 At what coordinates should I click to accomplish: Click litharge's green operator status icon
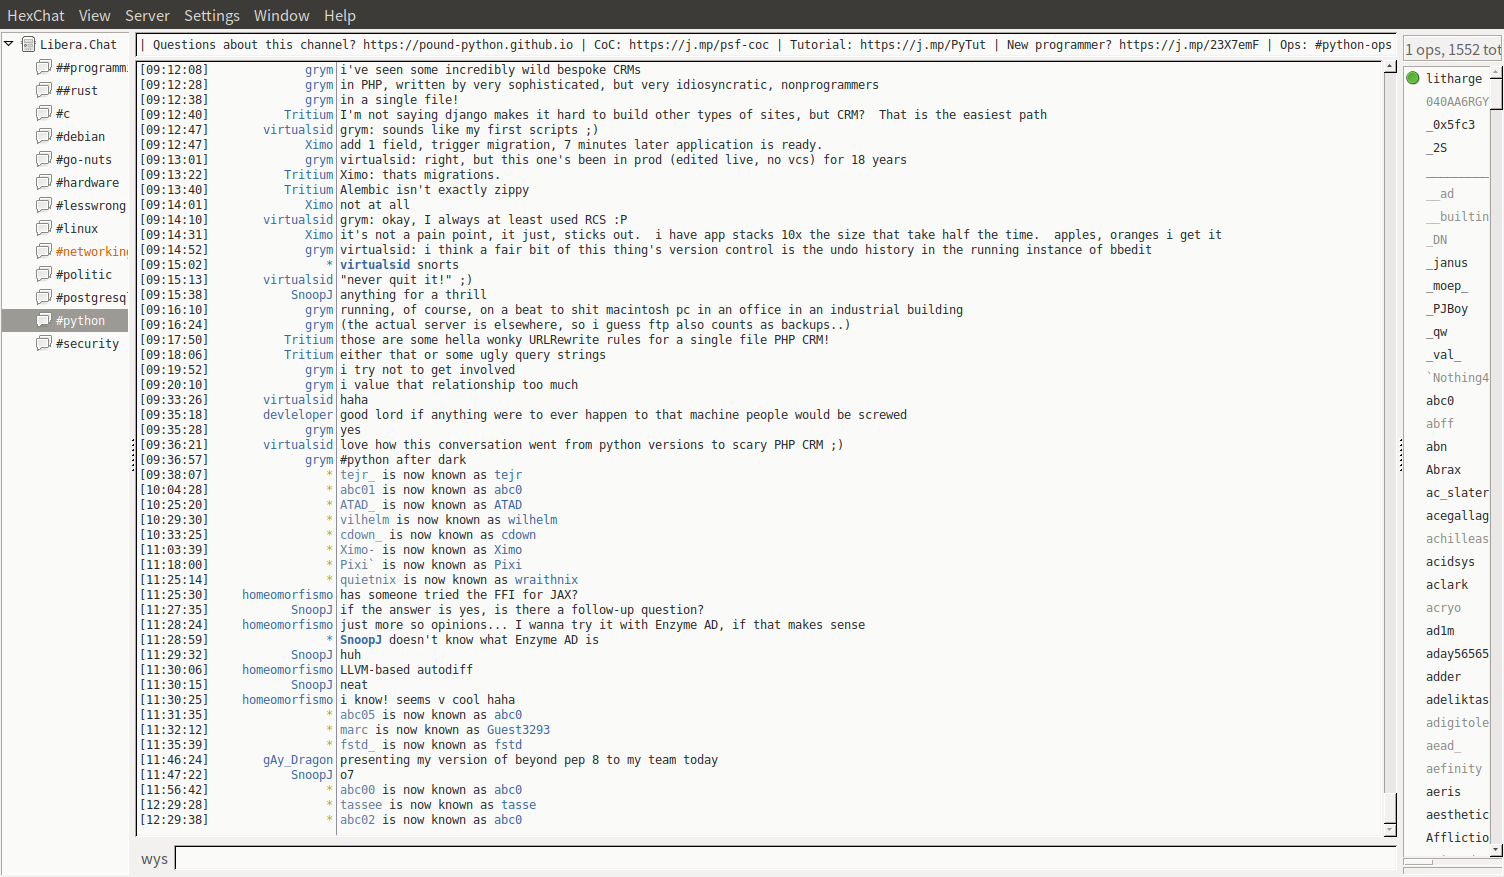1413,78
